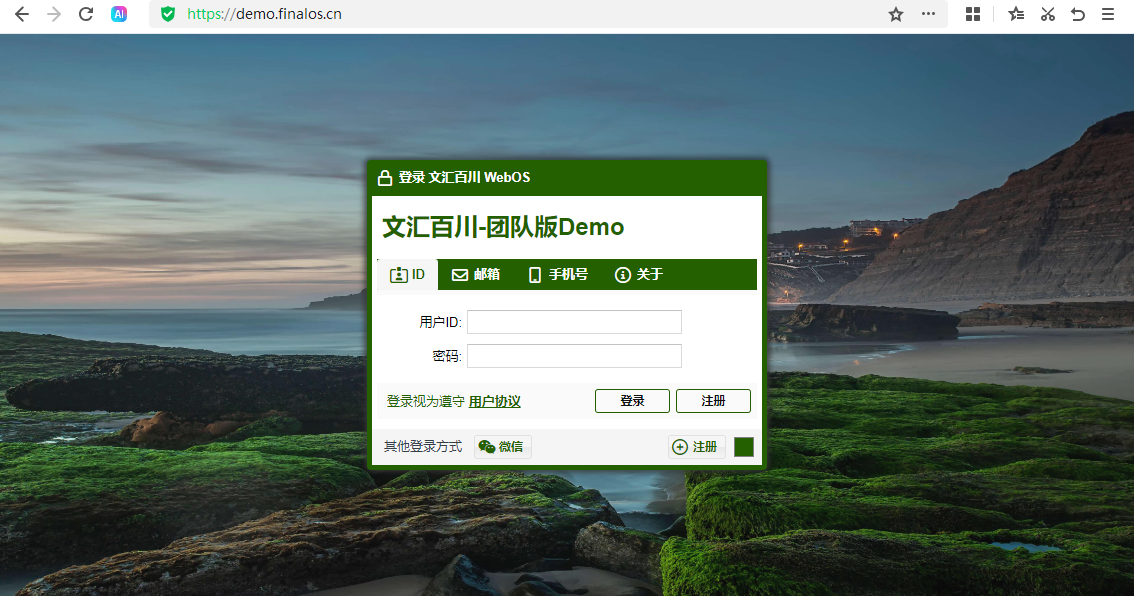Log in with 微信 button
Image resolution: width=1134 pixels, height=596 pixels.
(x=503, y=447)
